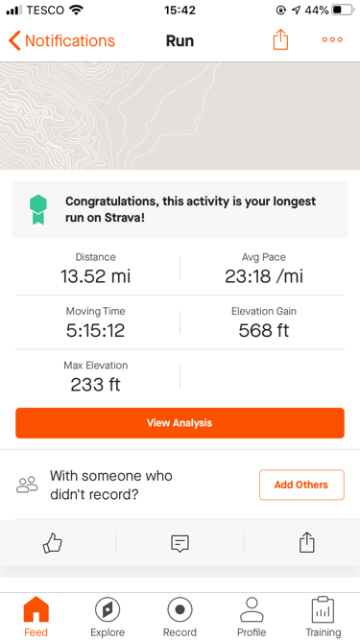Select the Record tab
Viewport: 360px width, 640px height.
tap(180, 617)
